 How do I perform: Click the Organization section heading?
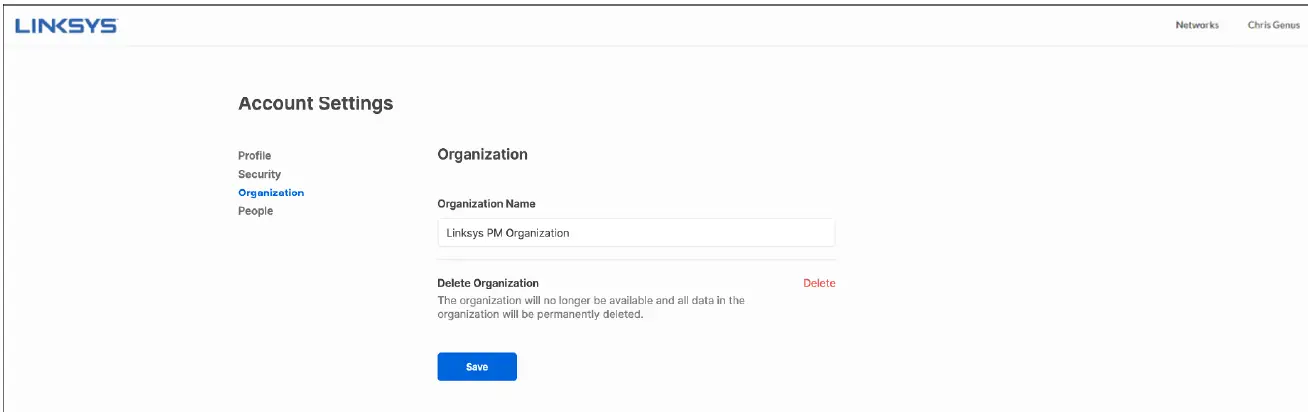[x=482, y=155]
